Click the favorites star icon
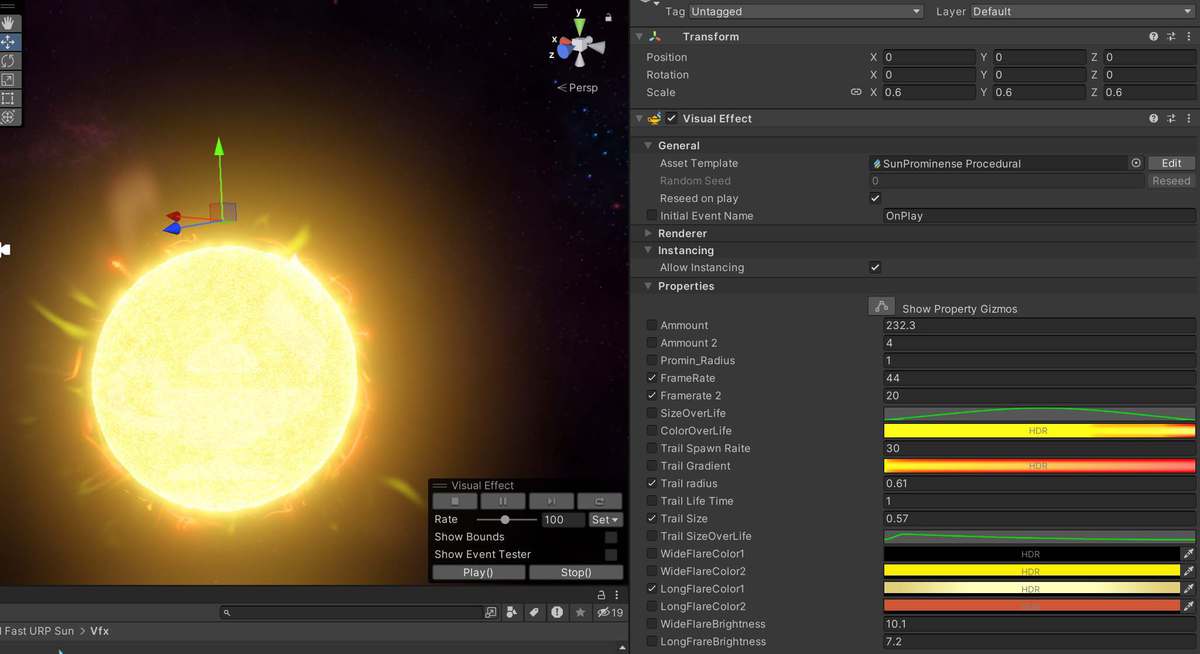 click(x=580, y=612)
